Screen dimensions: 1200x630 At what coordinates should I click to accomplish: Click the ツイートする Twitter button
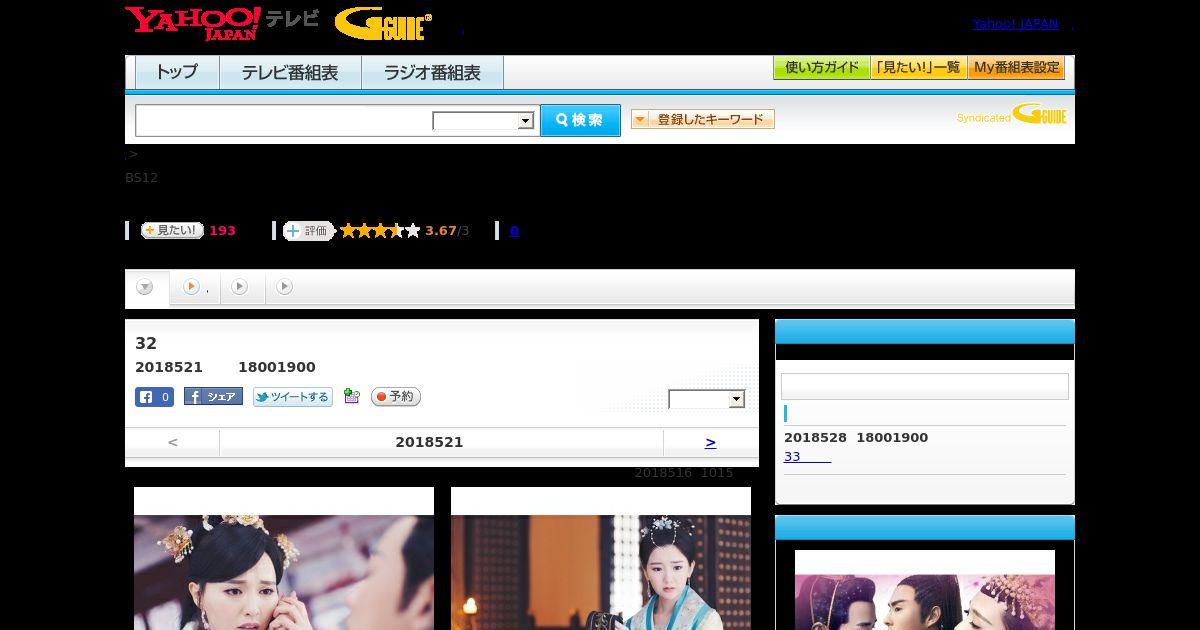point(293,397)
